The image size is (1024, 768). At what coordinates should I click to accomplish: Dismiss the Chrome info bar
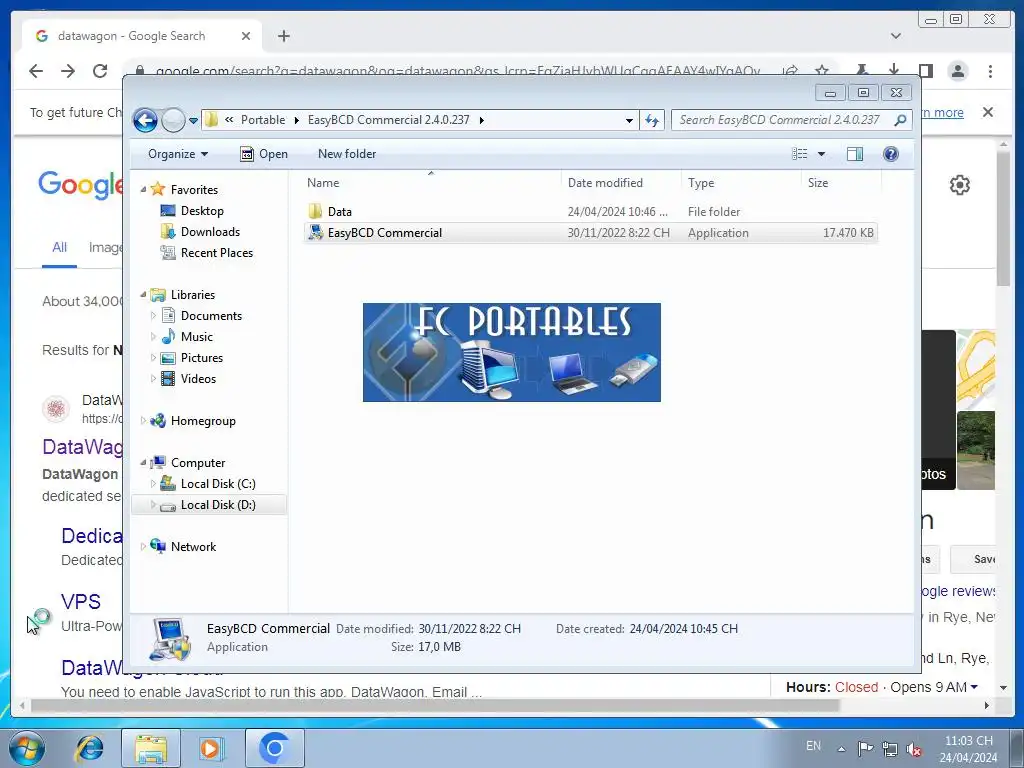click(988, 112)
